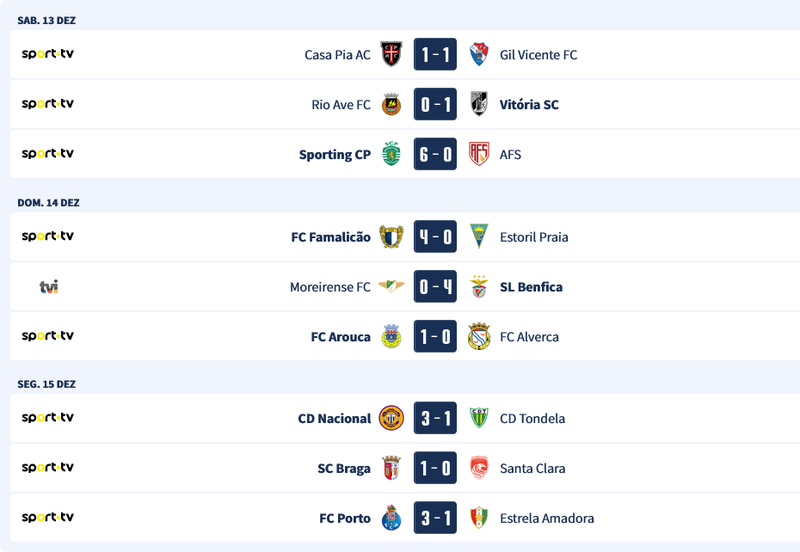Click the Vitória SC club crest
Viewport: 800px width, 552px height.
pyautogui.click(x=479, y=104)
